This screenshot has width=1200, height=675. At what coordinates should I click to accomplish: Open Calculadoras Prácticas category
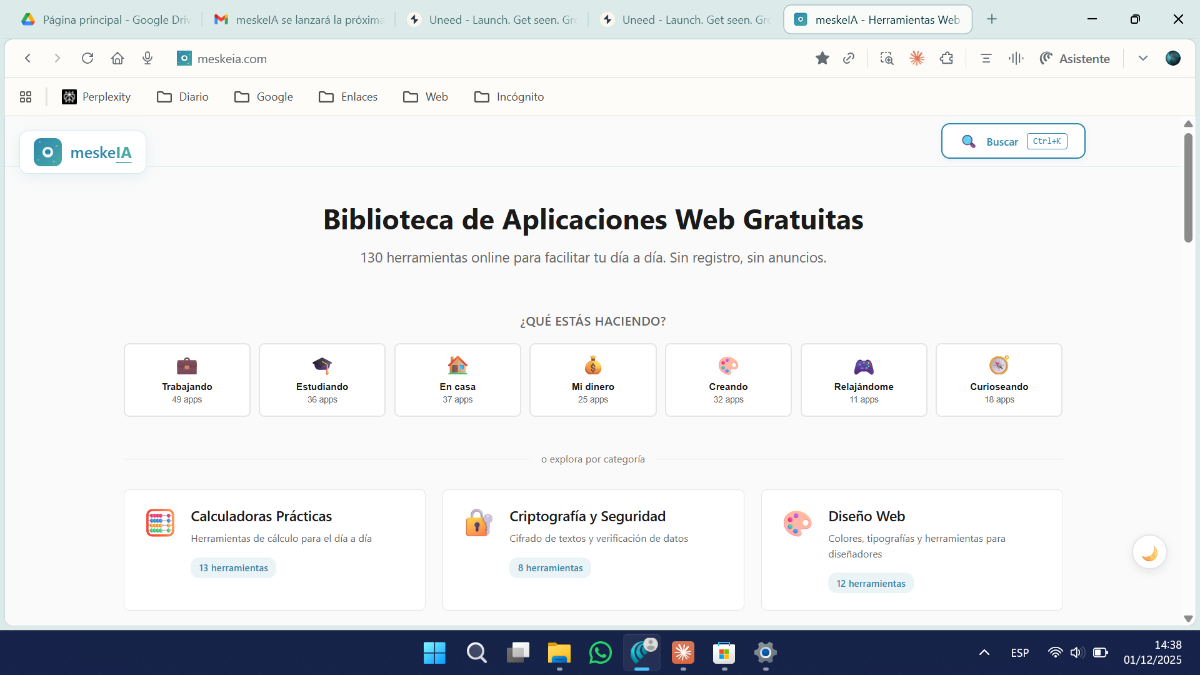(261, 517)
